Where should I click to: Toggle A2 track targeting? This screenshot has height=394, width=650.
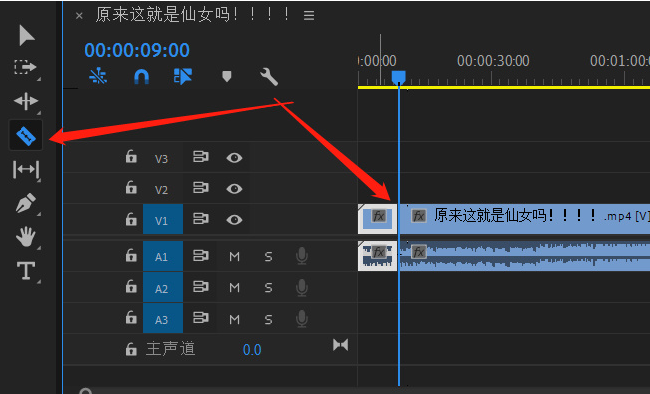click(x=163, y=288)
